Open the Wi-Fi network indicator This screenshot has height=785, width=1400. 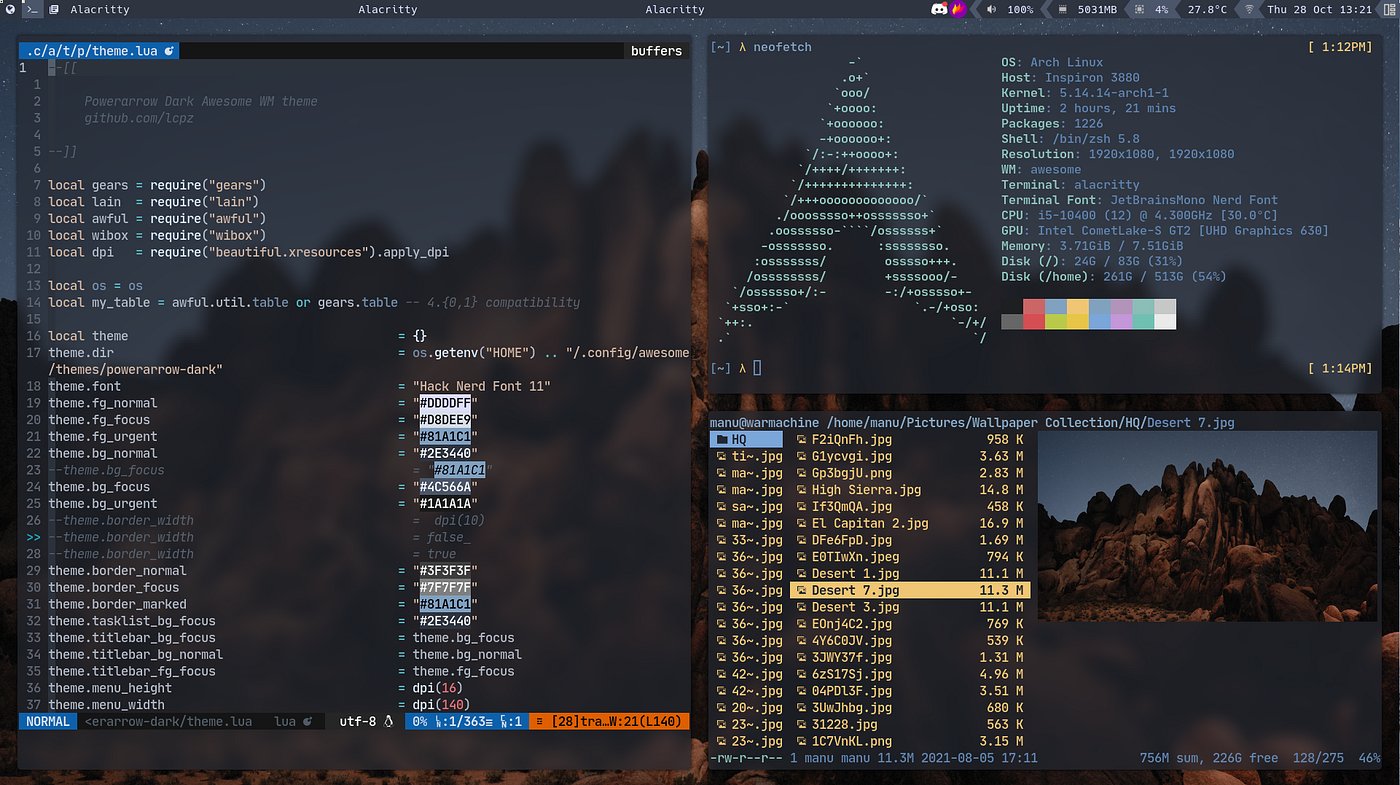click(x=1249, y=9)
